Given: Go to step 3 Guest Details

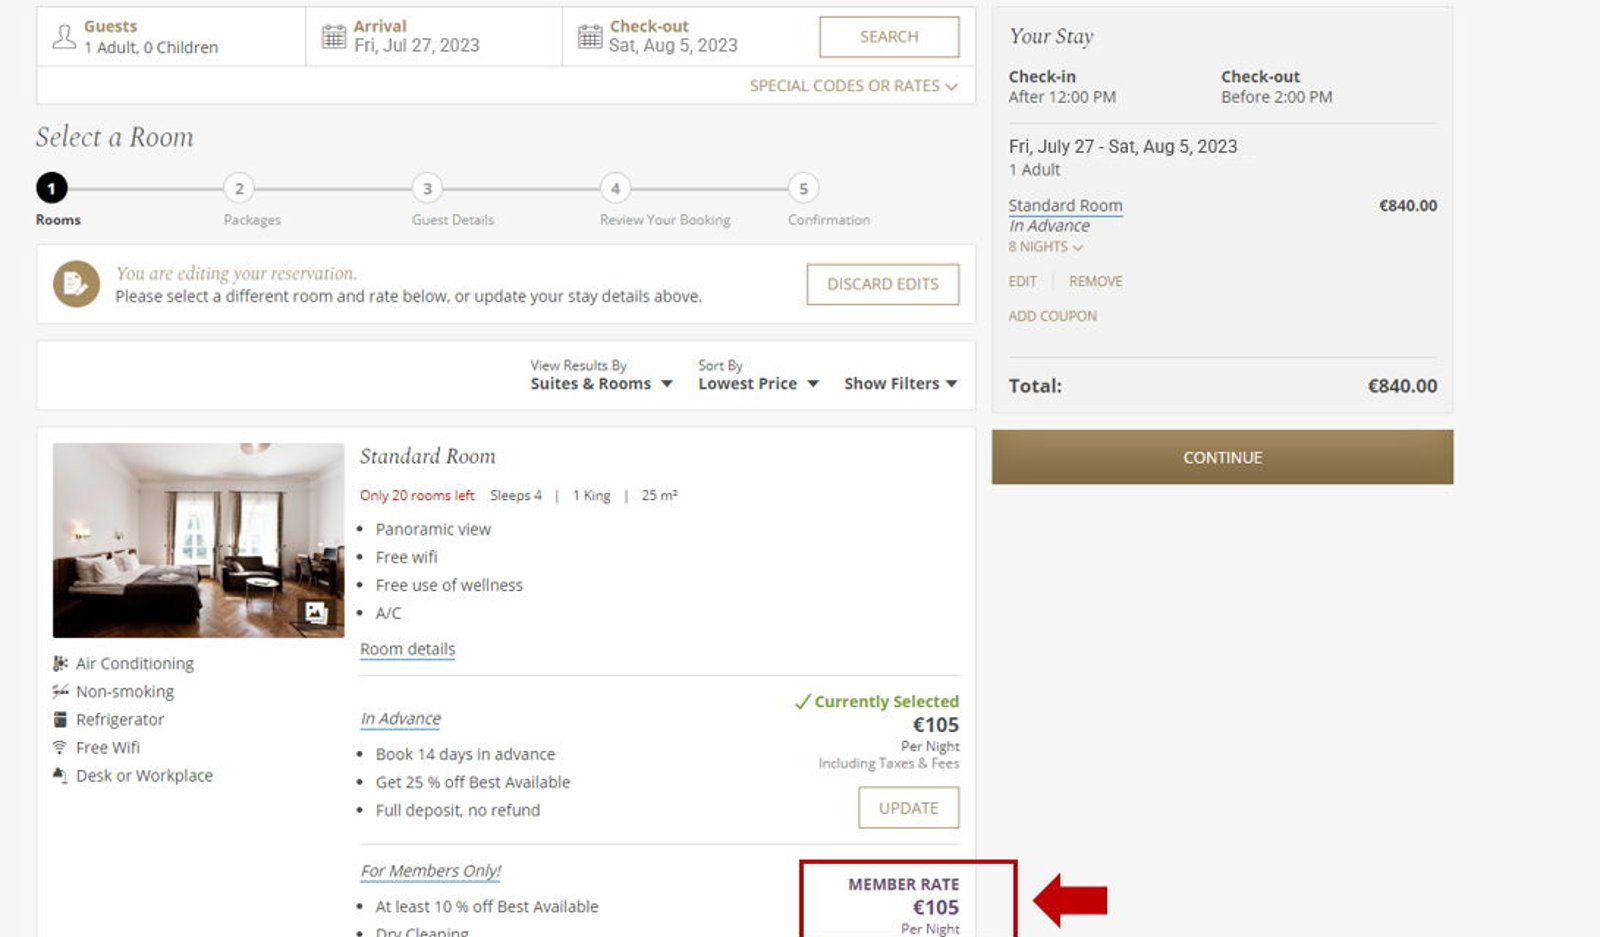Looking at the screenshot, I should [x=427, y=188].
